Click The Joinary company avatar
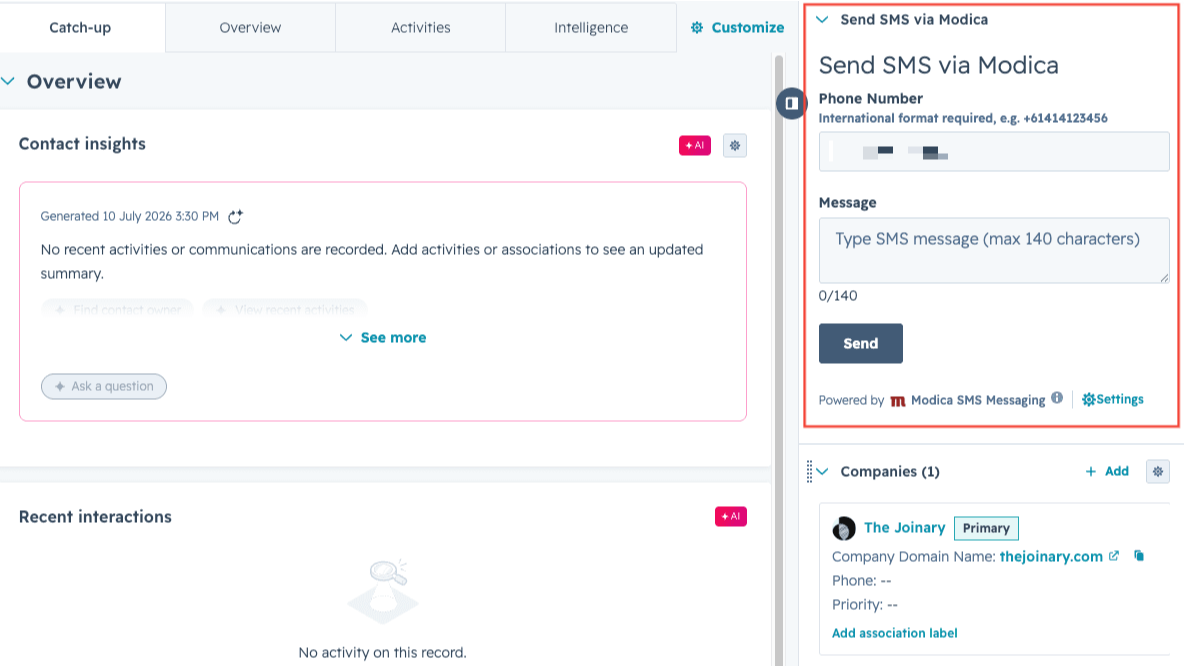Screen dimensions: 1184x666 [x=843, y=528]
